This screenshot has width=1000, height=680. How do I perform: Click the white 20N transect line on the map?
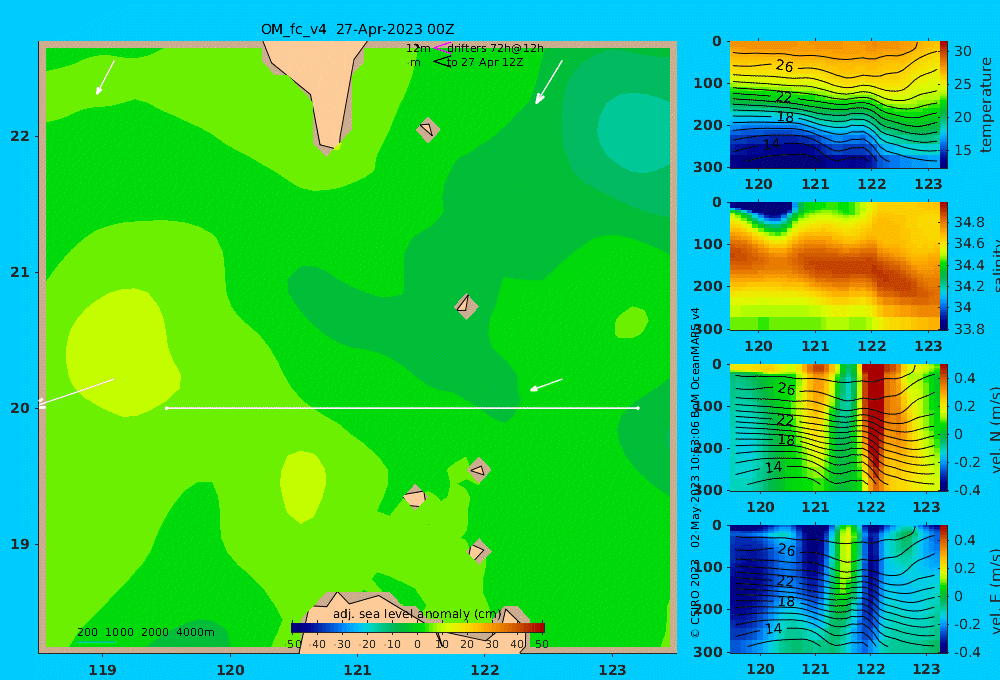[x=402, y=408]
